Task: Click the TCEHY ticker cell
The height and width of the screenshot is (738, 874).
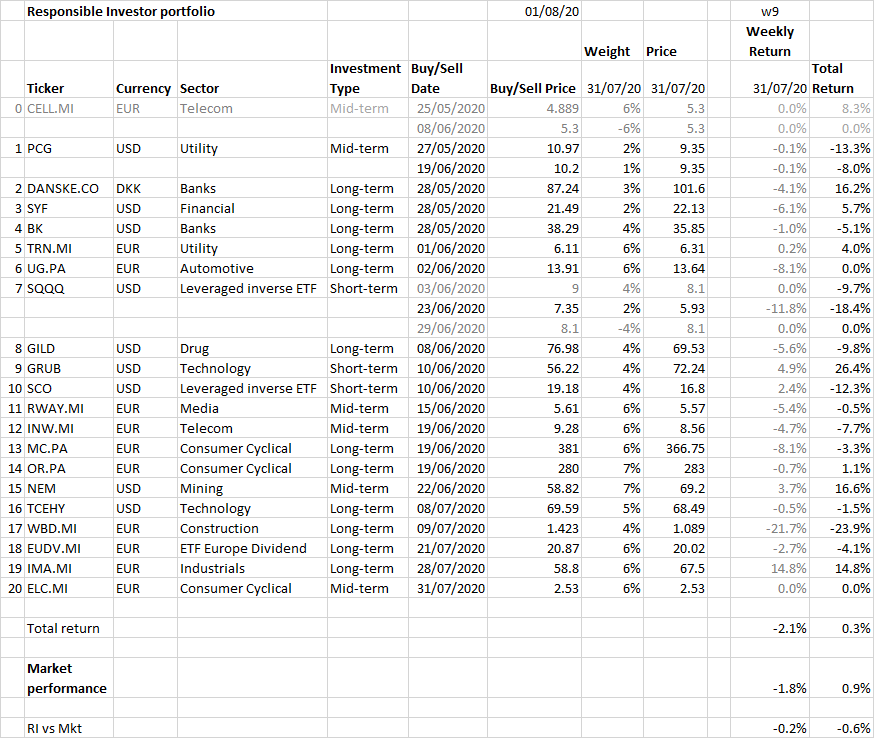Action: (x=49, y=508)
